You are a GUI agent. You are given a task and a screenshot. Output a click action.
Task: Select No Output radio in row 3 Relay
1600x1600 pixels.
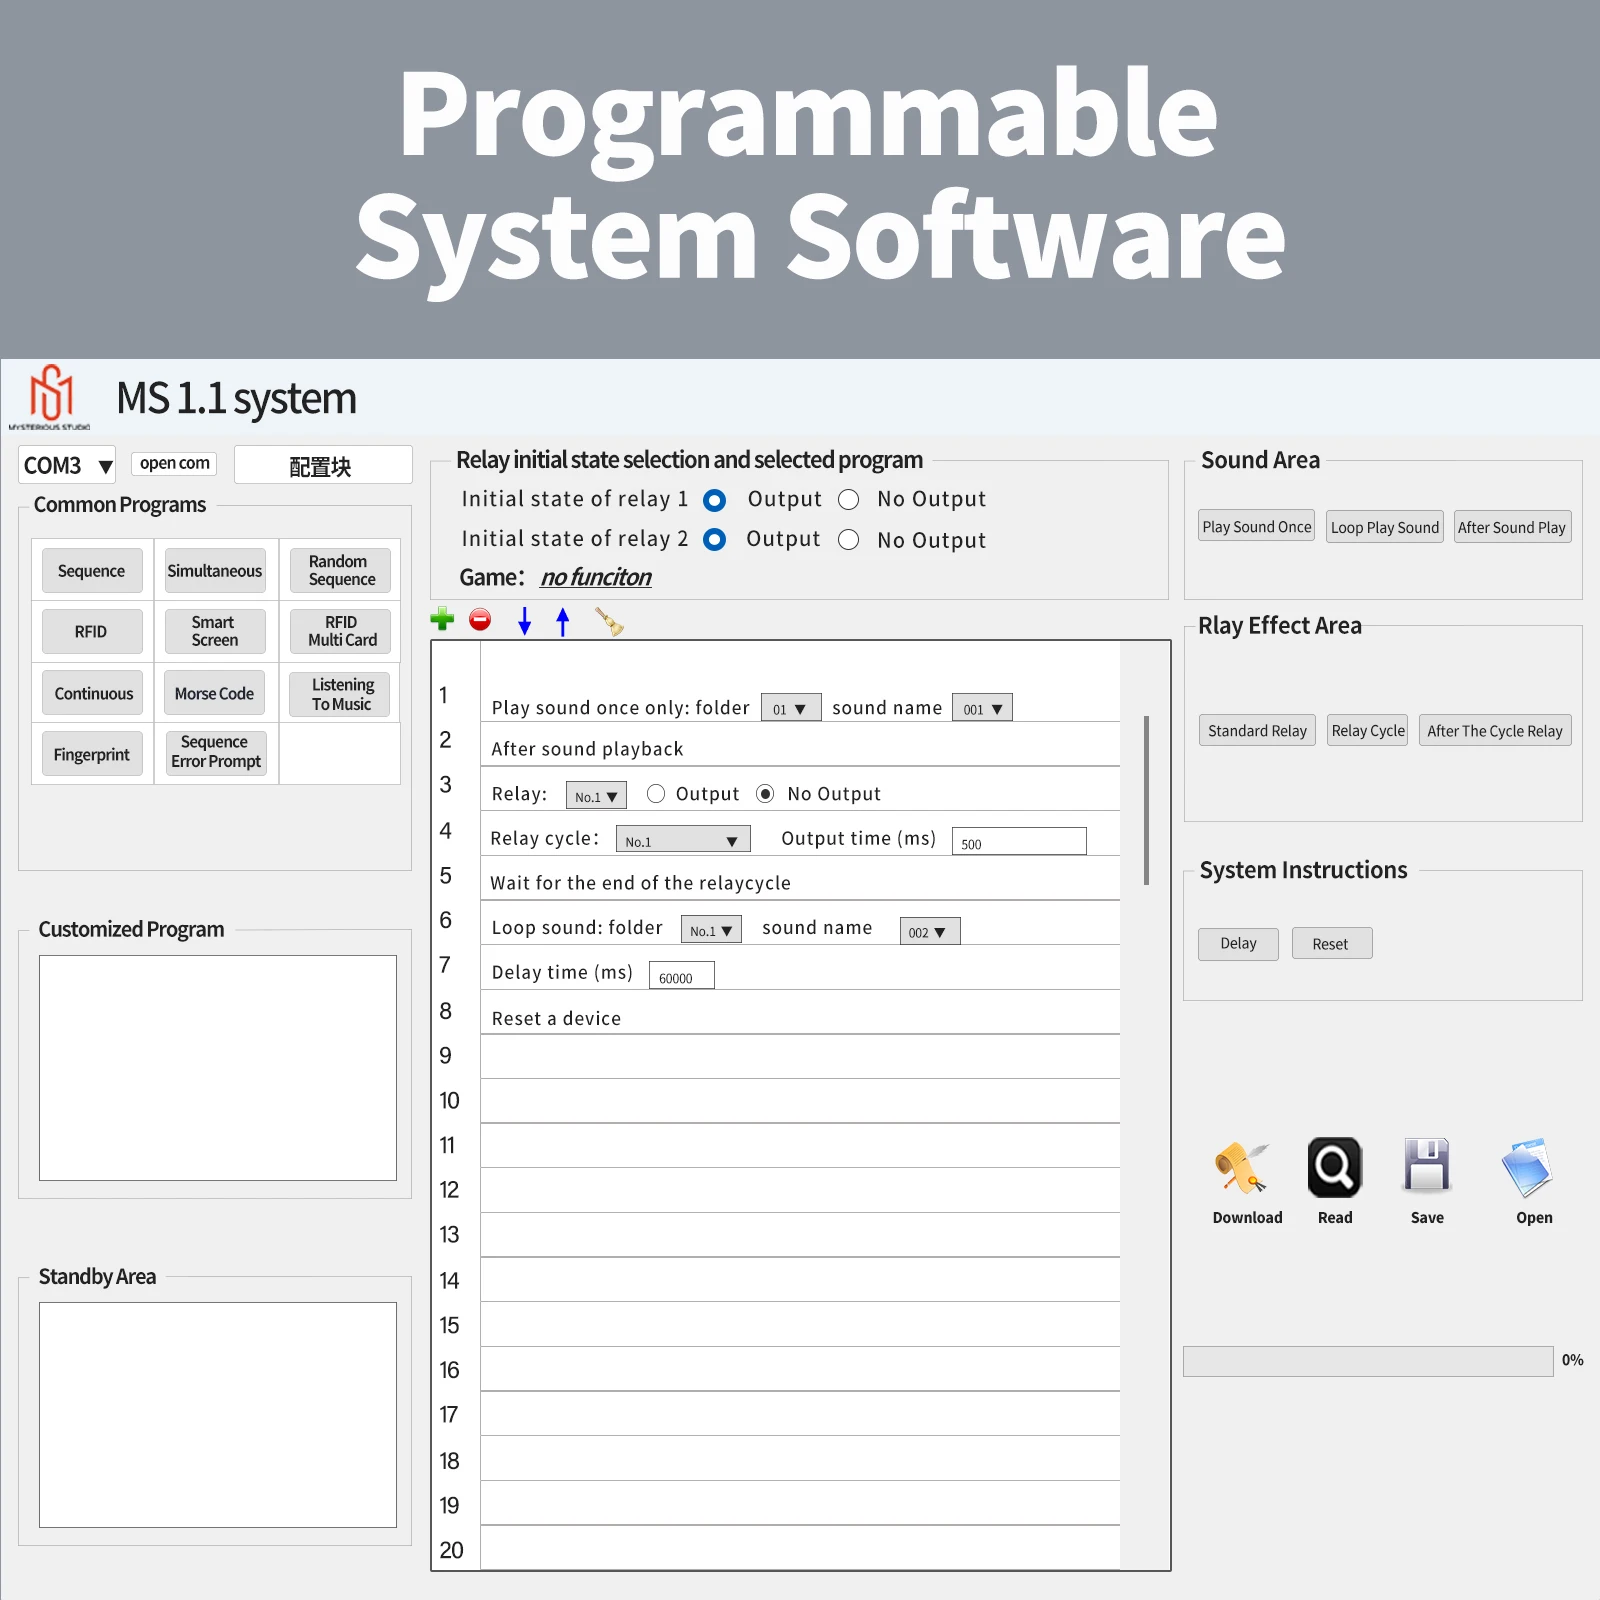coord(766,794)
